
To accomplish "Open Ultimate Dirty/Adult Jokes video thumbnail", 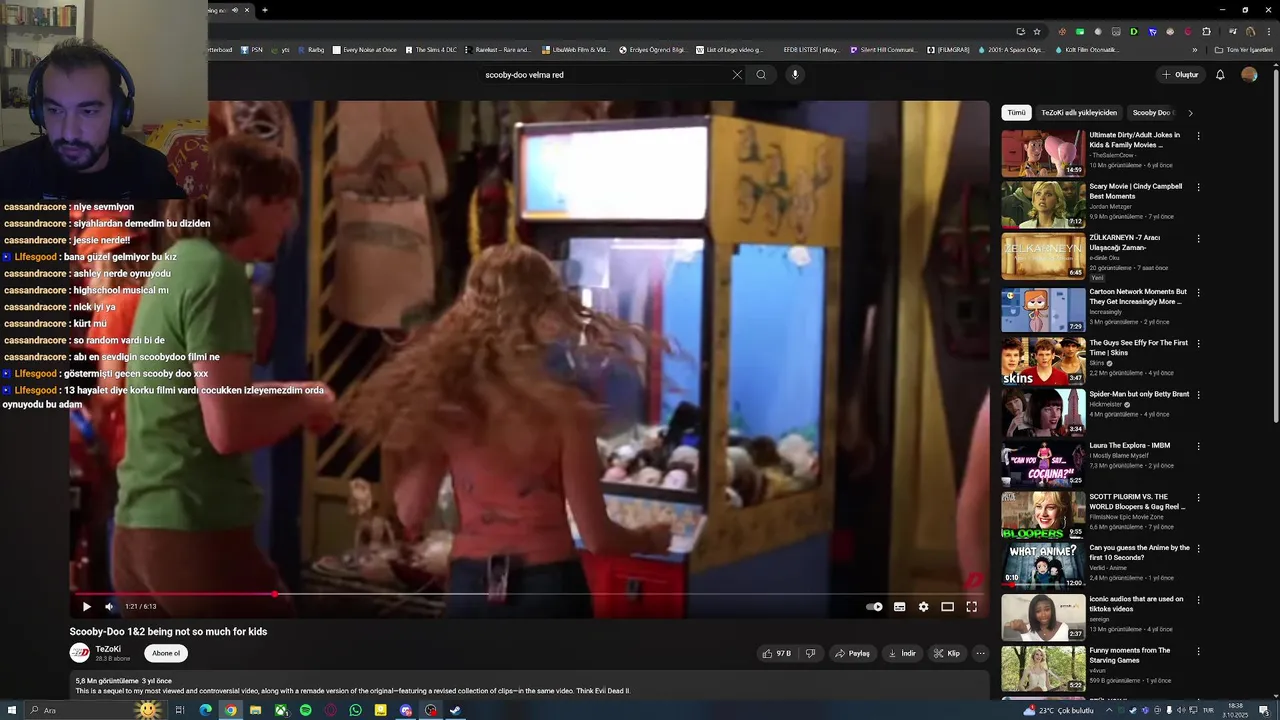I will click(x=1043, y=153).
